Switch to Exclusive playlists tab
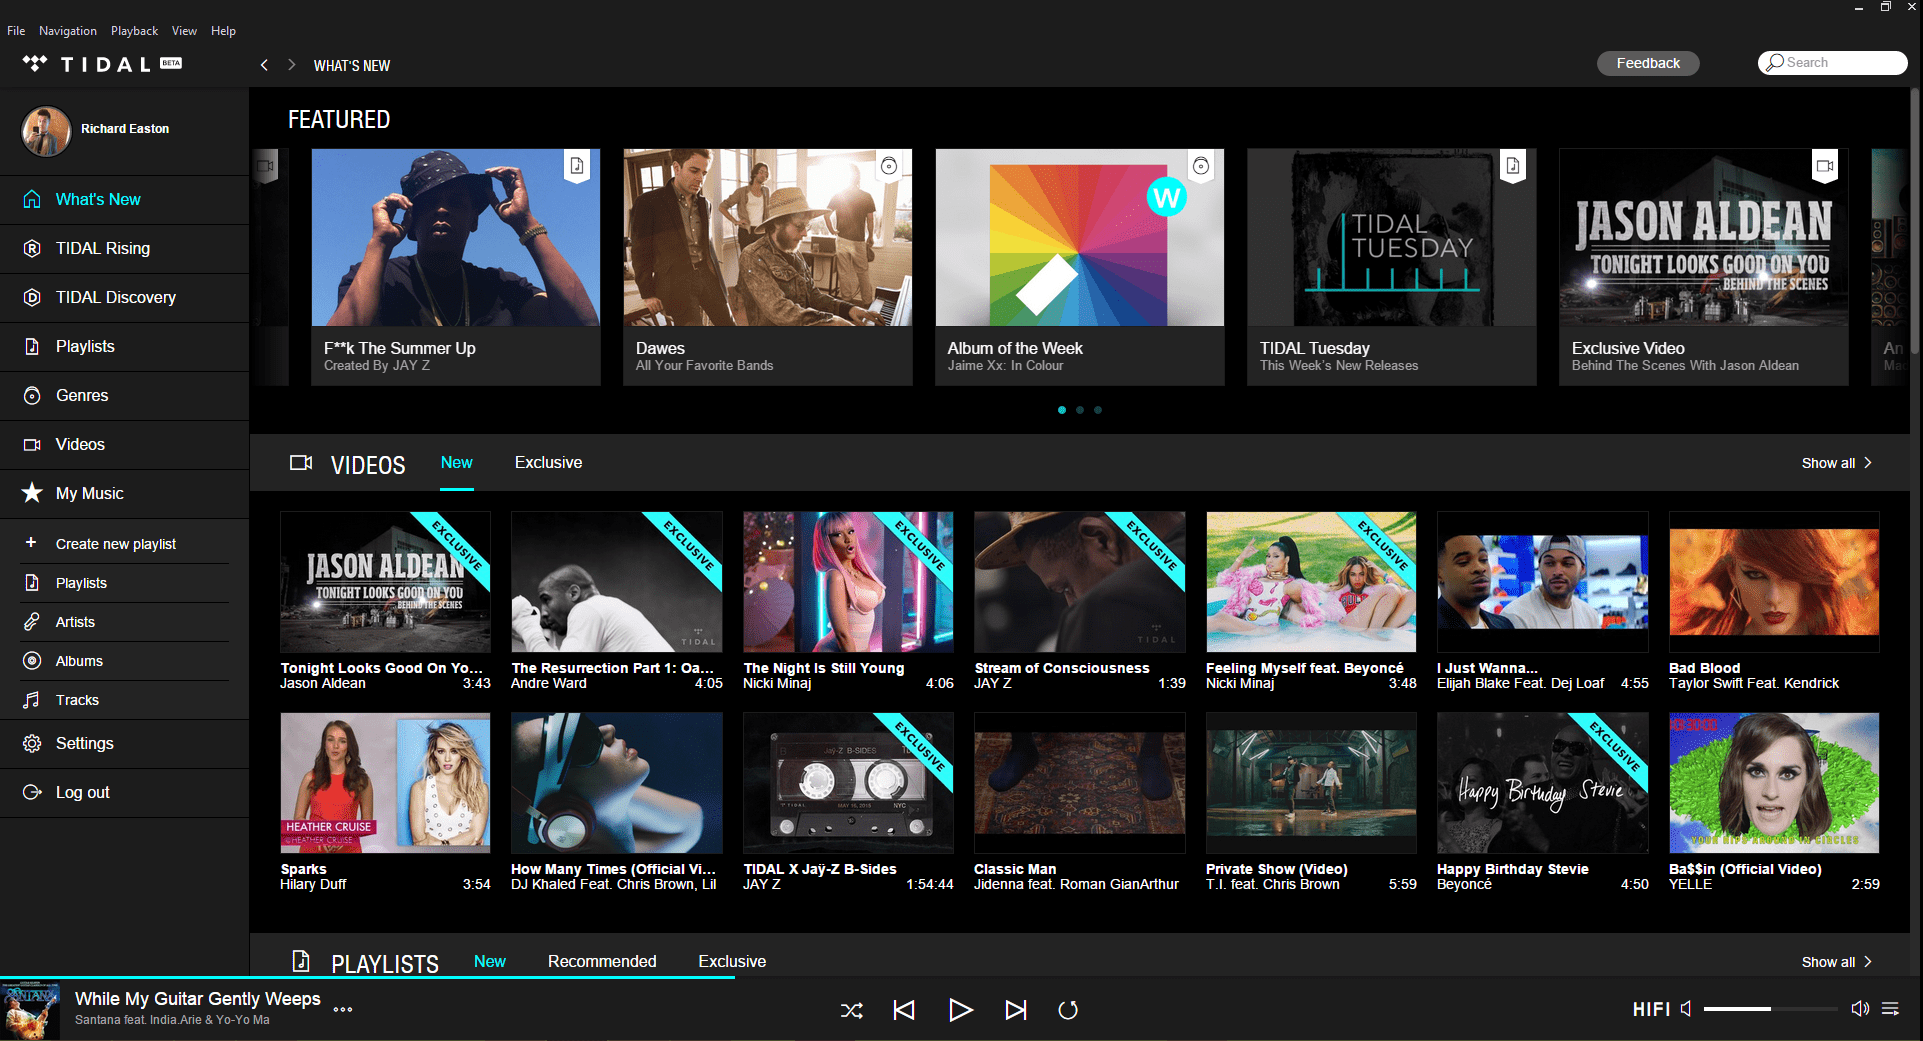The height and width of the screenshot is (1041, 1923). (732, 962)
